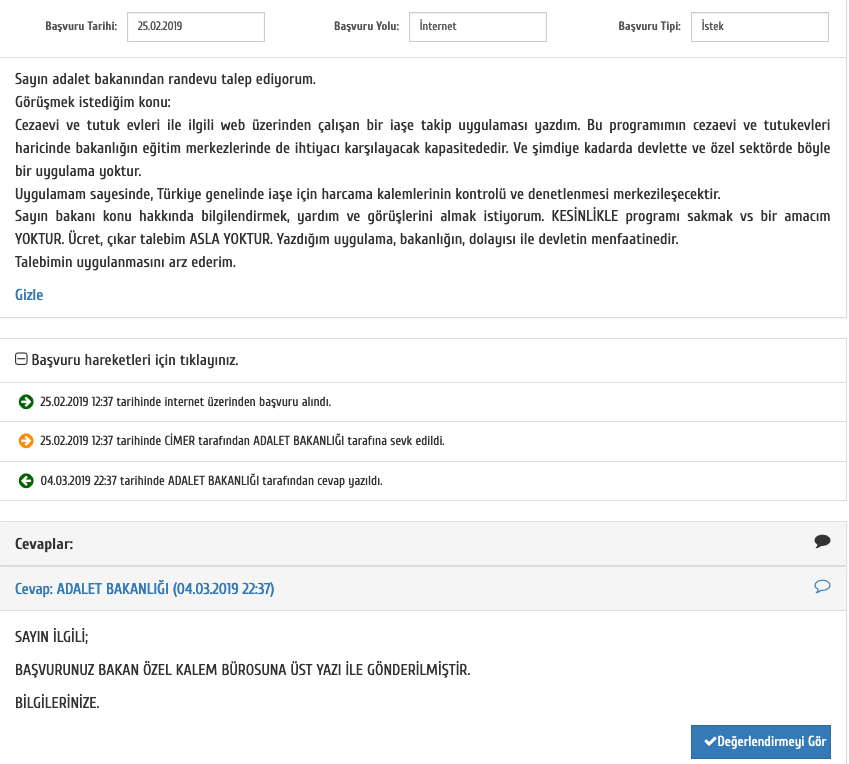This screenshot has width=849, height=764.
Task: Click the 'SAYIN İLGİLİ;' line in the reply
Action: coord(51,637)
